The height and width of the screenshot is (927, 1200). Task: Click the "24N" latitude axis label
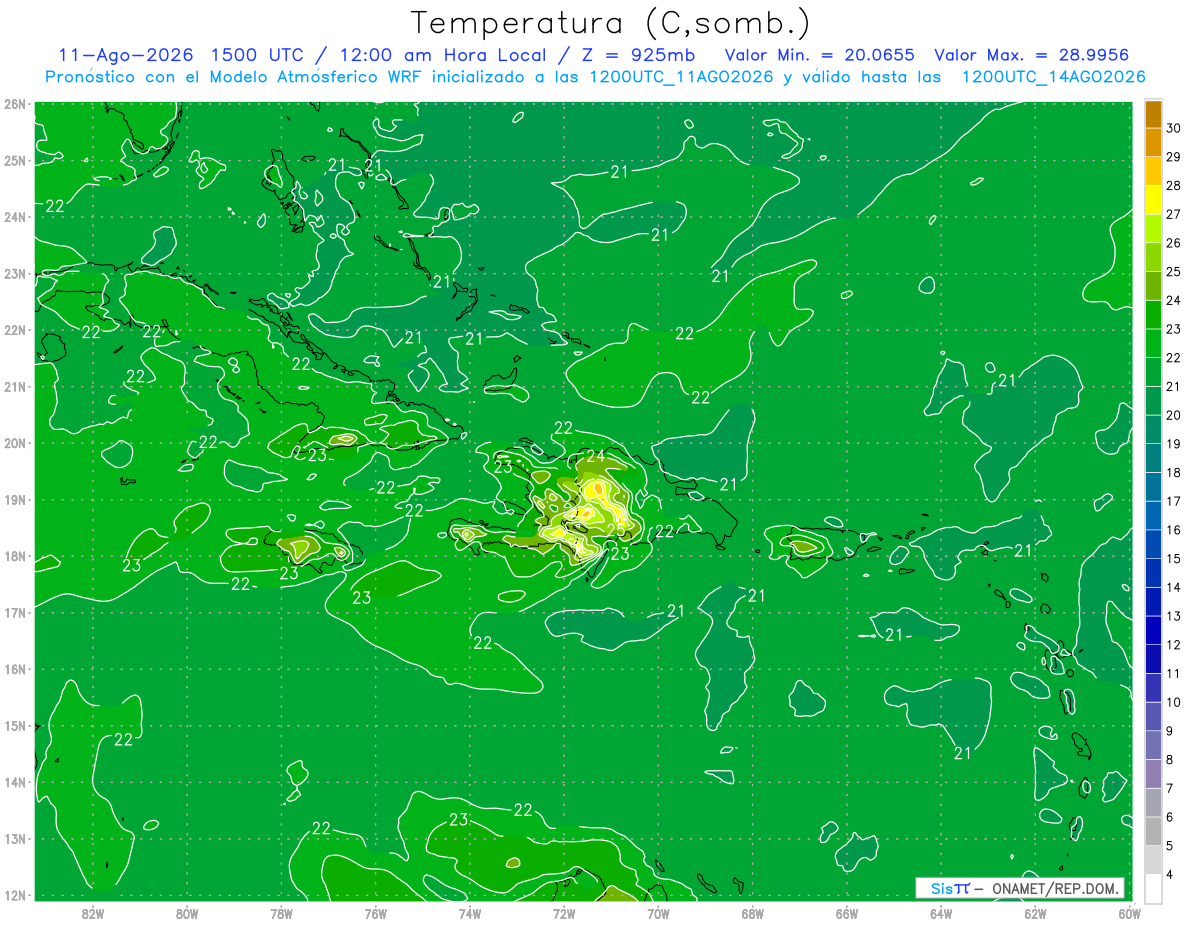point(14,217)
